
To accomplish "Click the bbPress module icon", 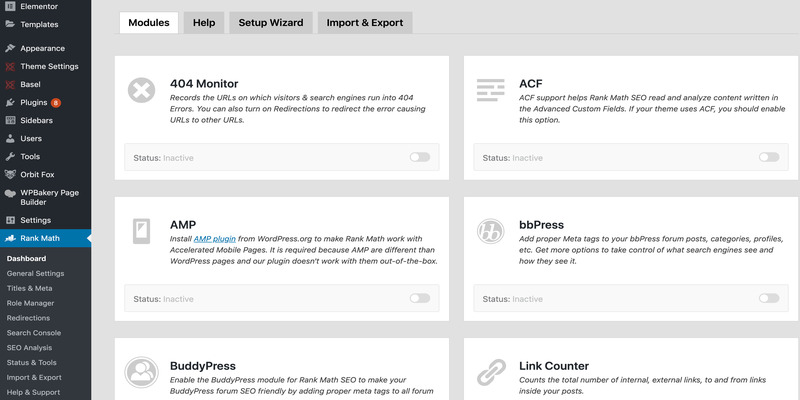I will pyautogui.click(x=490, y=231).
